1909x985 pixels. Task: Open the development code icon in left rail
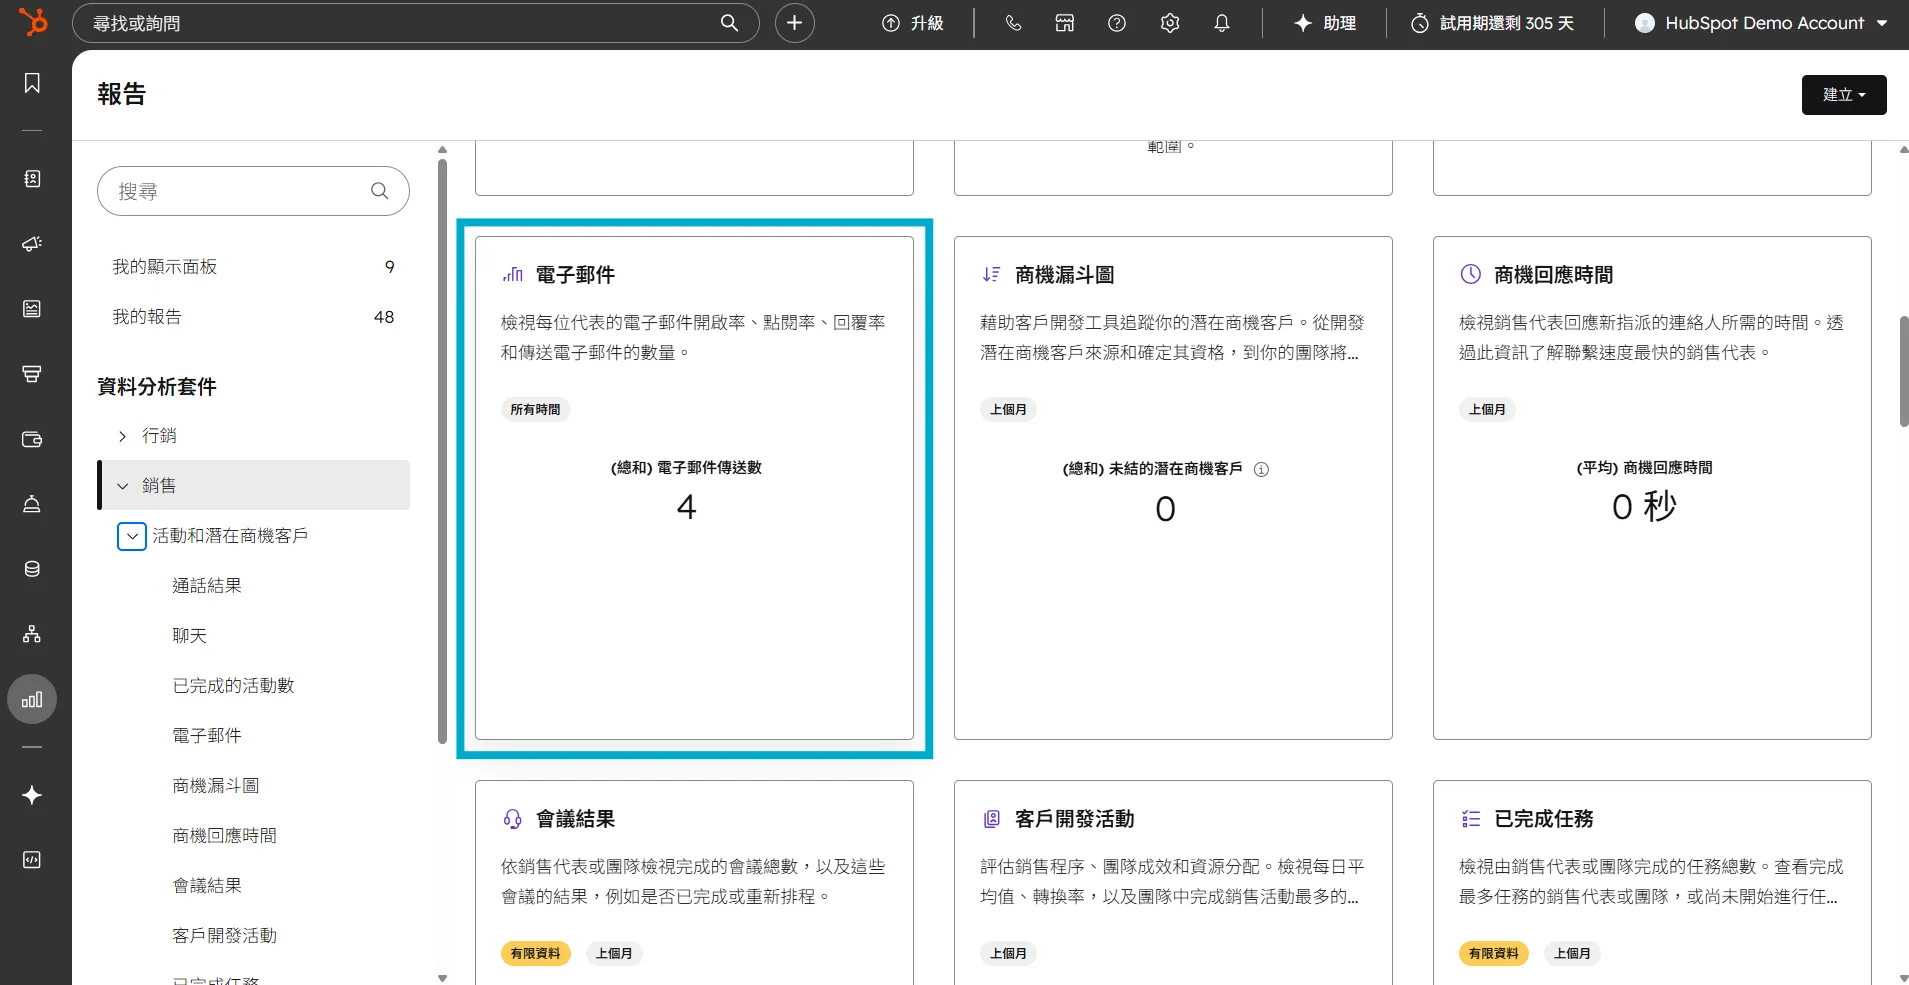32,860
